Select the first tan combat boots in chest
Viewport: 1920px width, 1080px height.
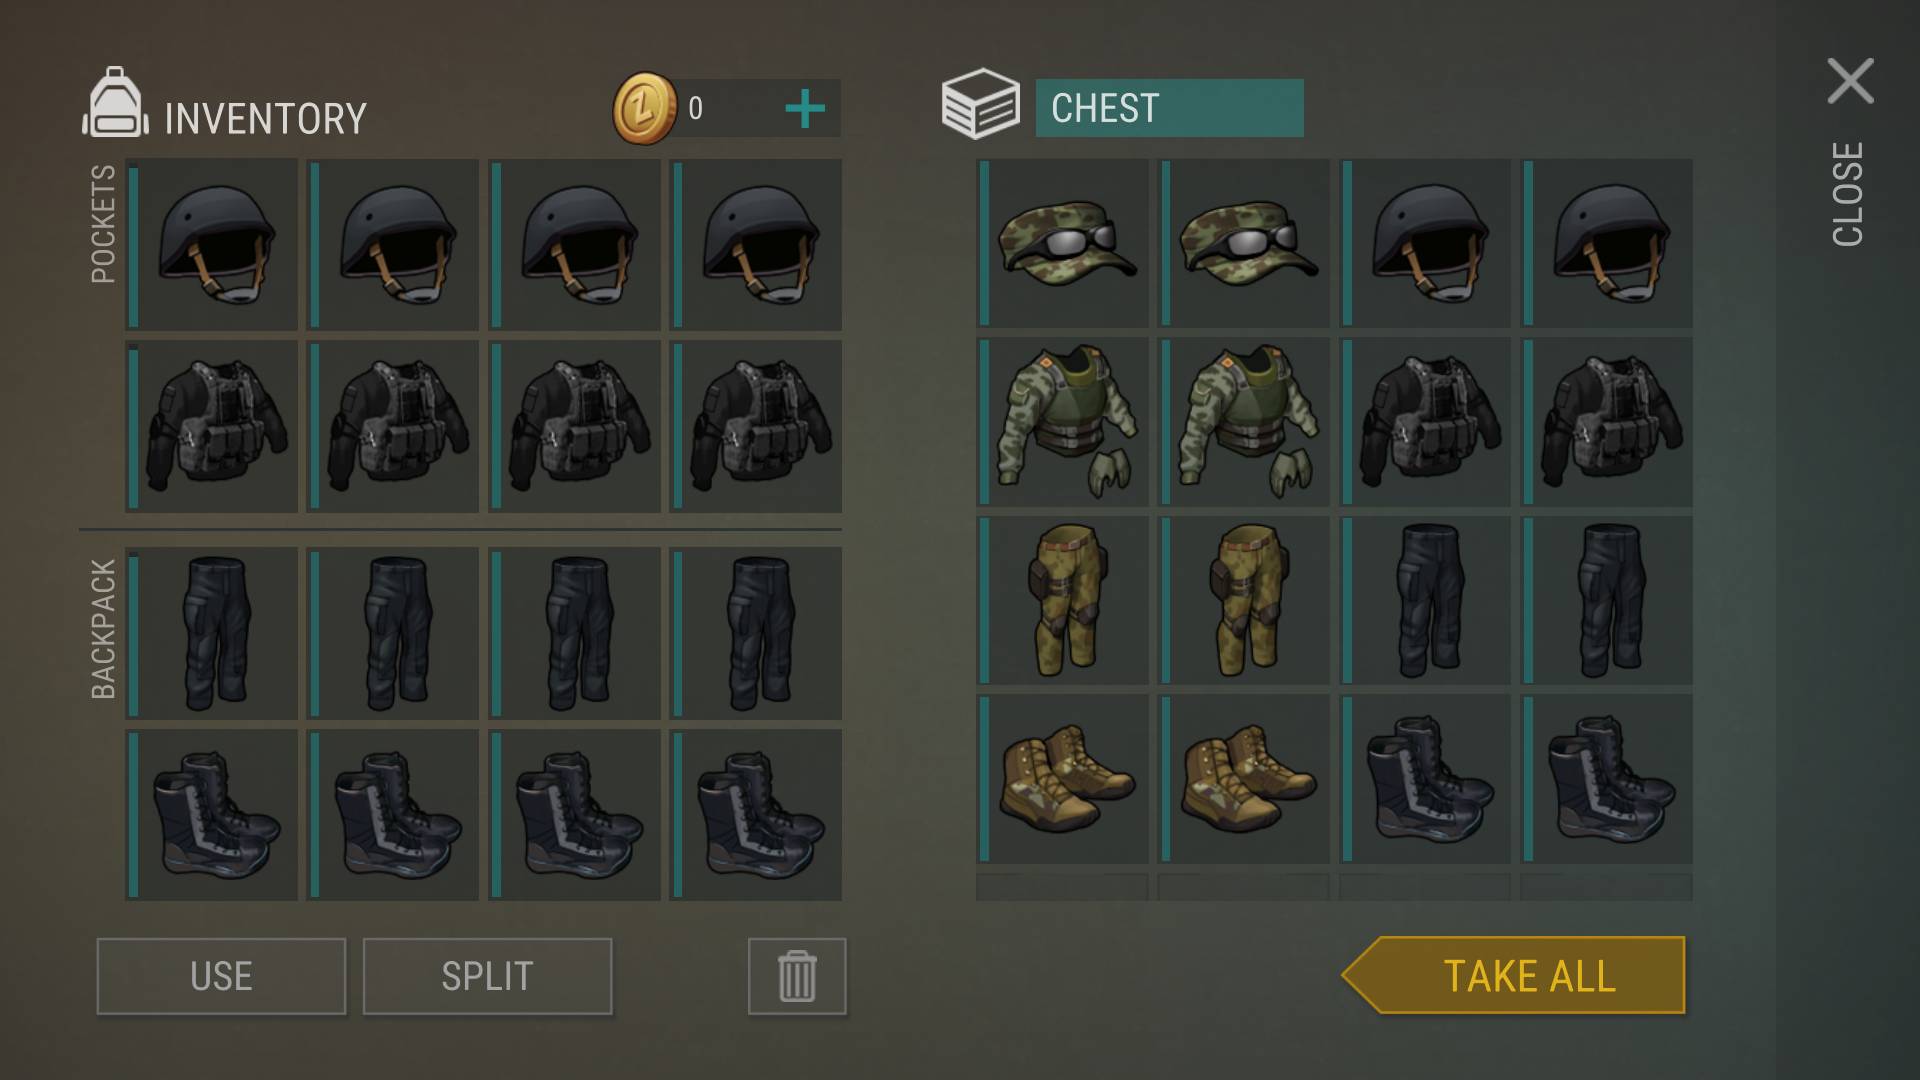tap(1062, 779)
